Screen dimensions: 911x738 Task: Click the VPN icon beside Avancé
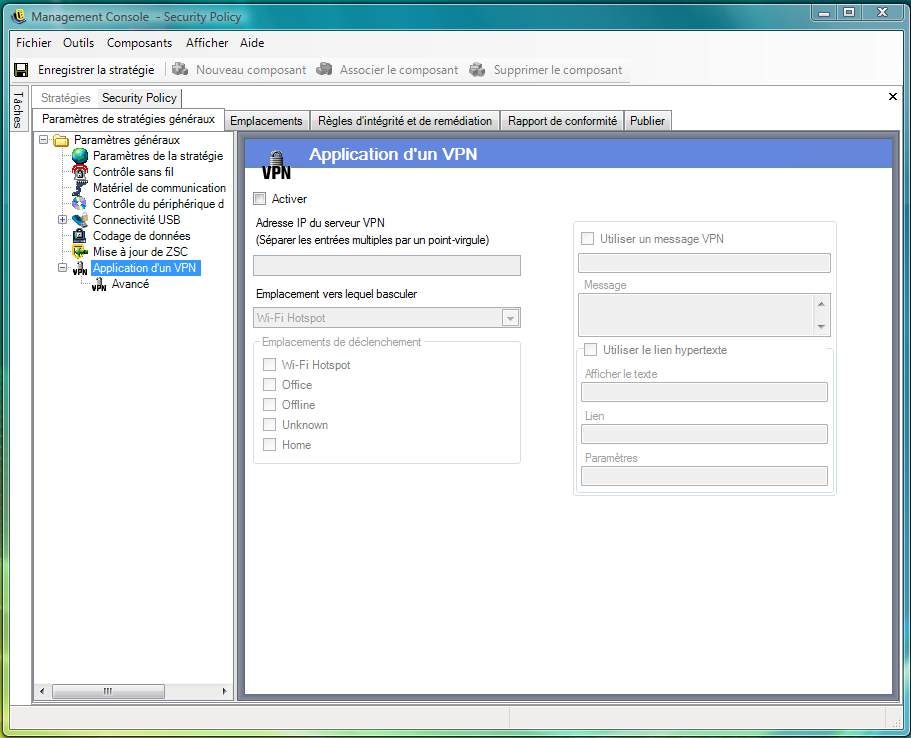99,284
